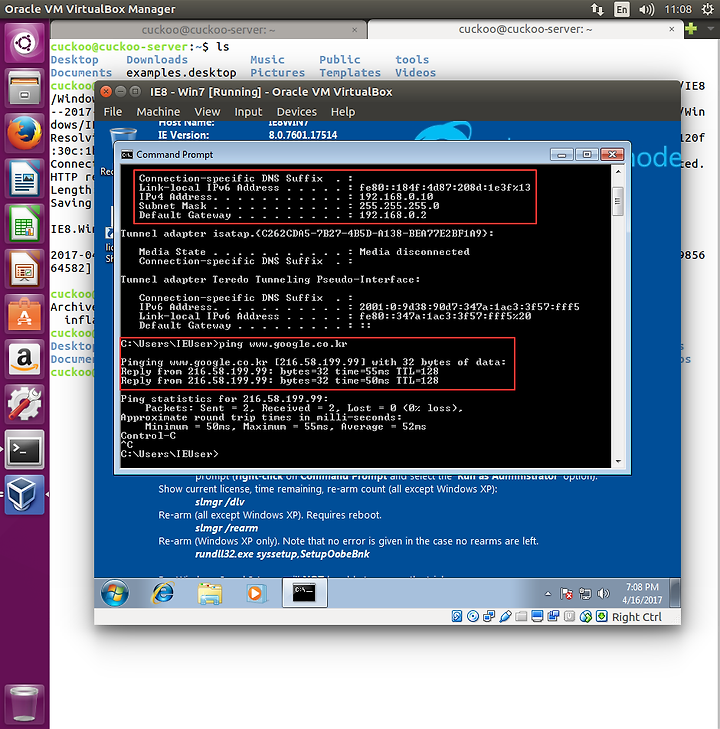Close the first terminal tab
The width and height of the screenshot is (720, 729).
click(x=355, y=30)
